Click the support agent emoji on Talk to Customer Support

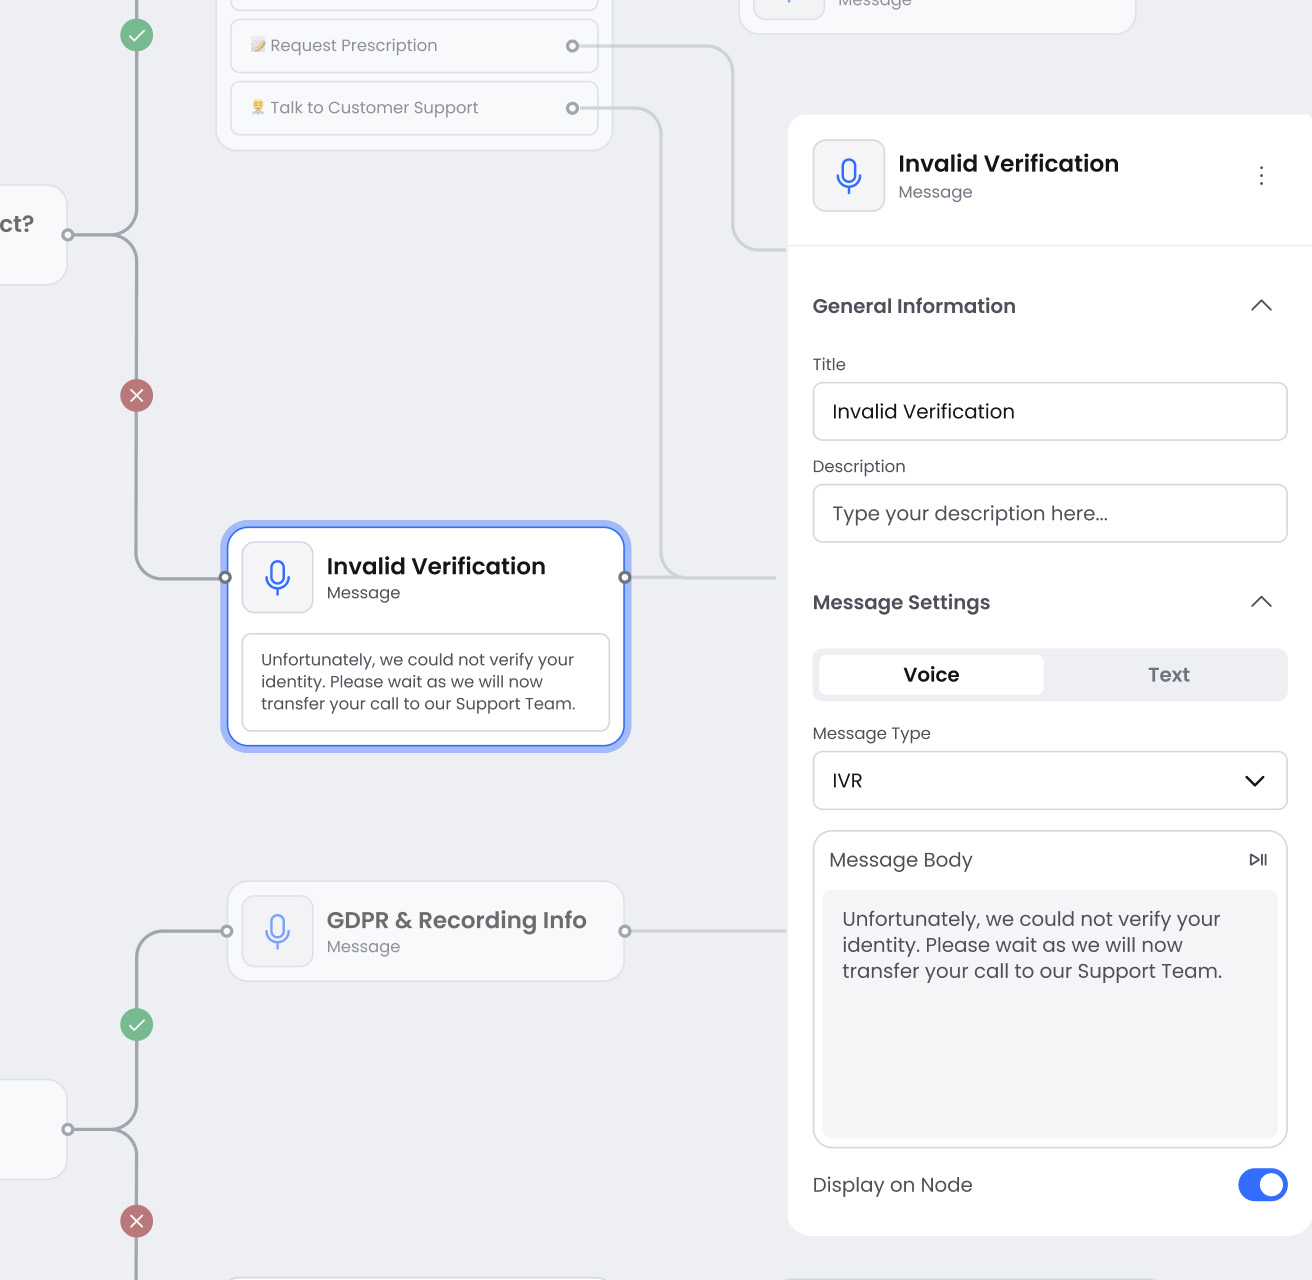point(255,107)
